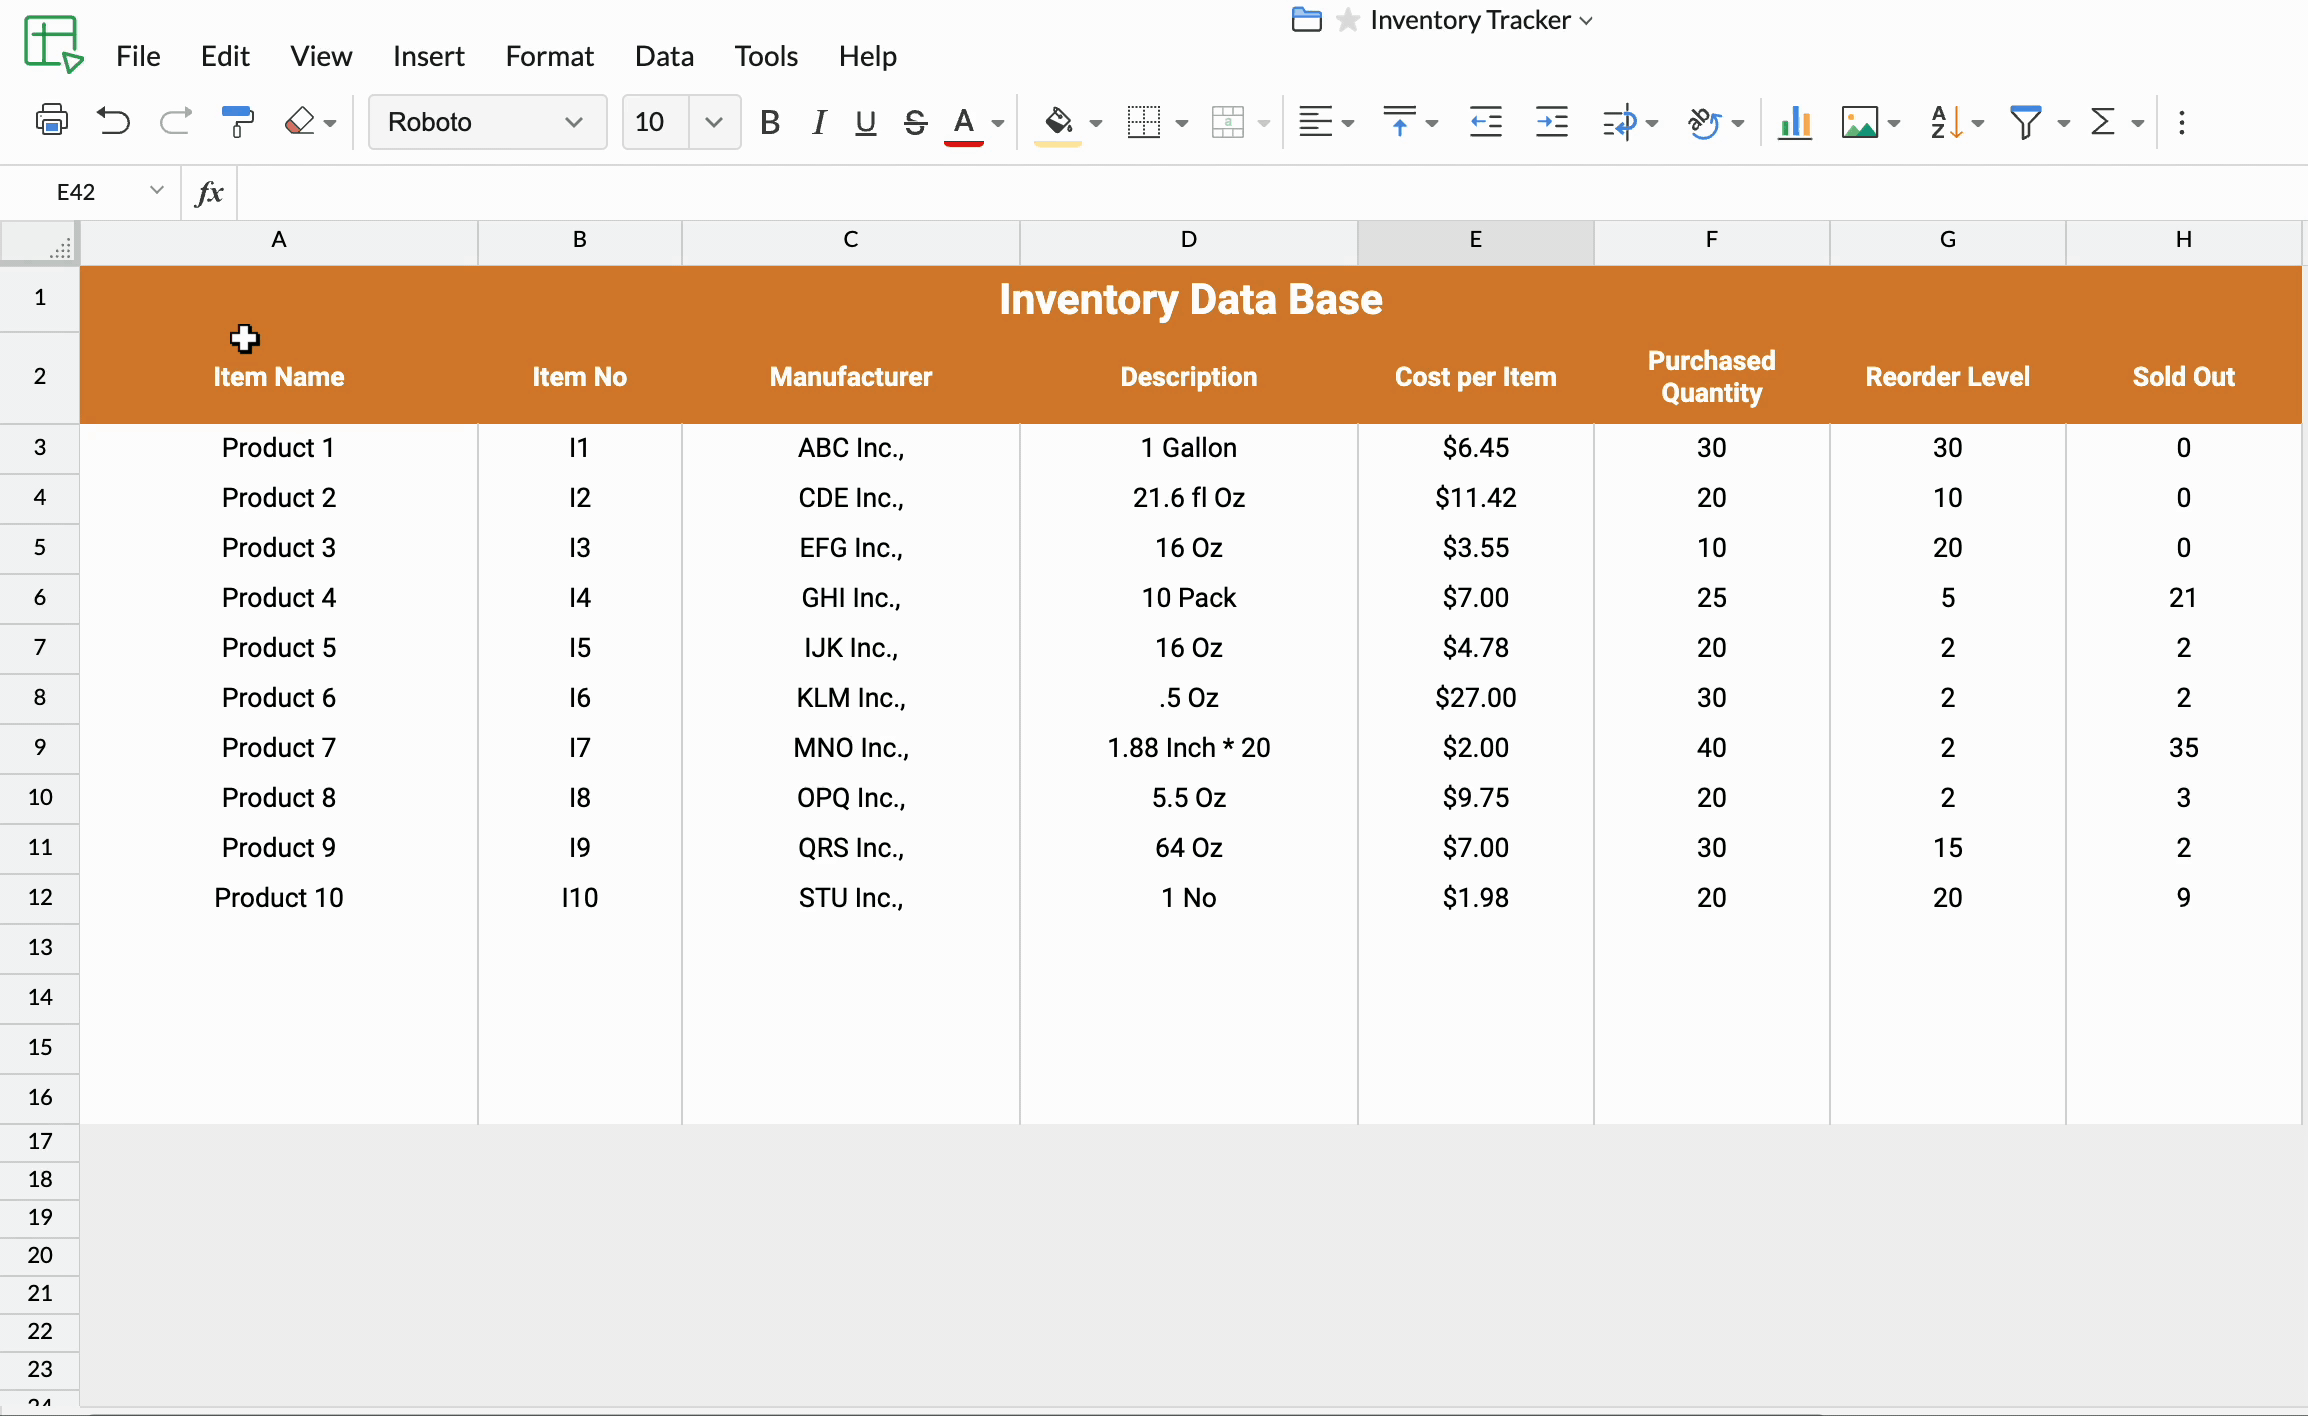2308x1416 pixels.
Task: Open the Edit menu
Action: click(x=225, y=56)
